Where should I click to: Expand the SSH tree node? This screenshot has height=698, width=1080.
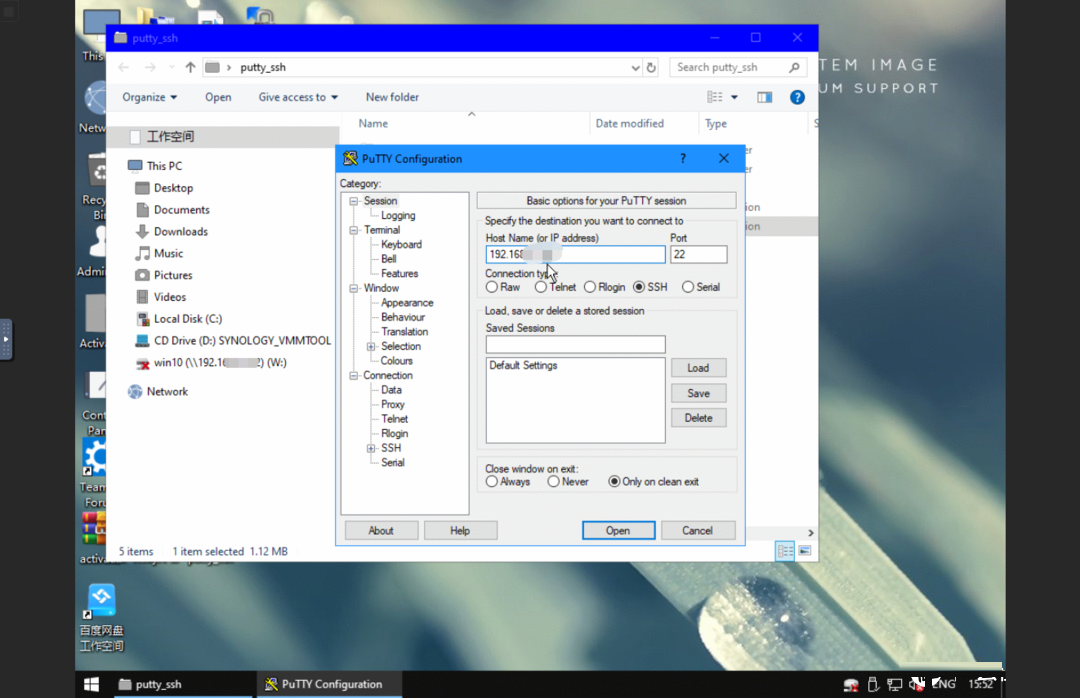371,449
